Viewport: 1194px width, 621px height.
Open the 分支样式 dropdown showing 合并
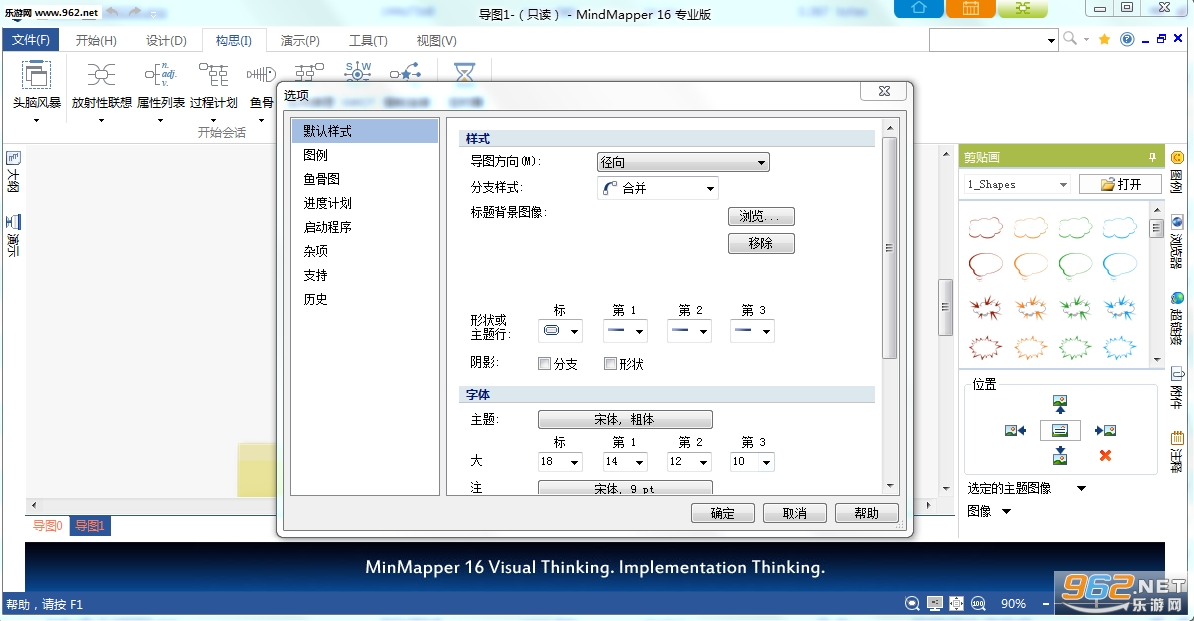pyautogui.click(x=658, y=188)
